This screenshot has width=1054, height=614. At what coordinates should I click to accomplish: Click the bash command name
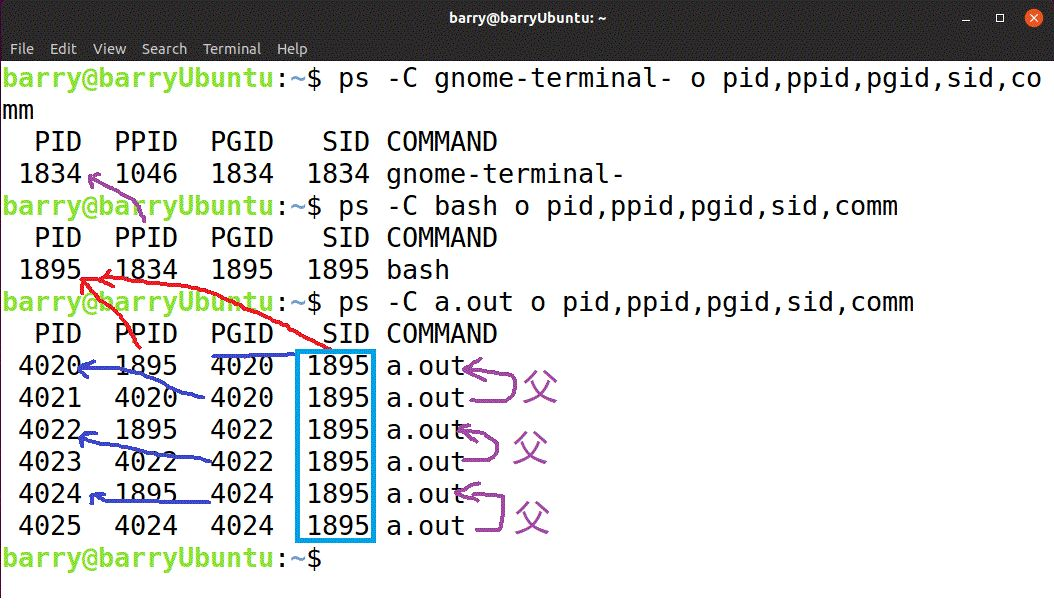[x=417, y=270]
